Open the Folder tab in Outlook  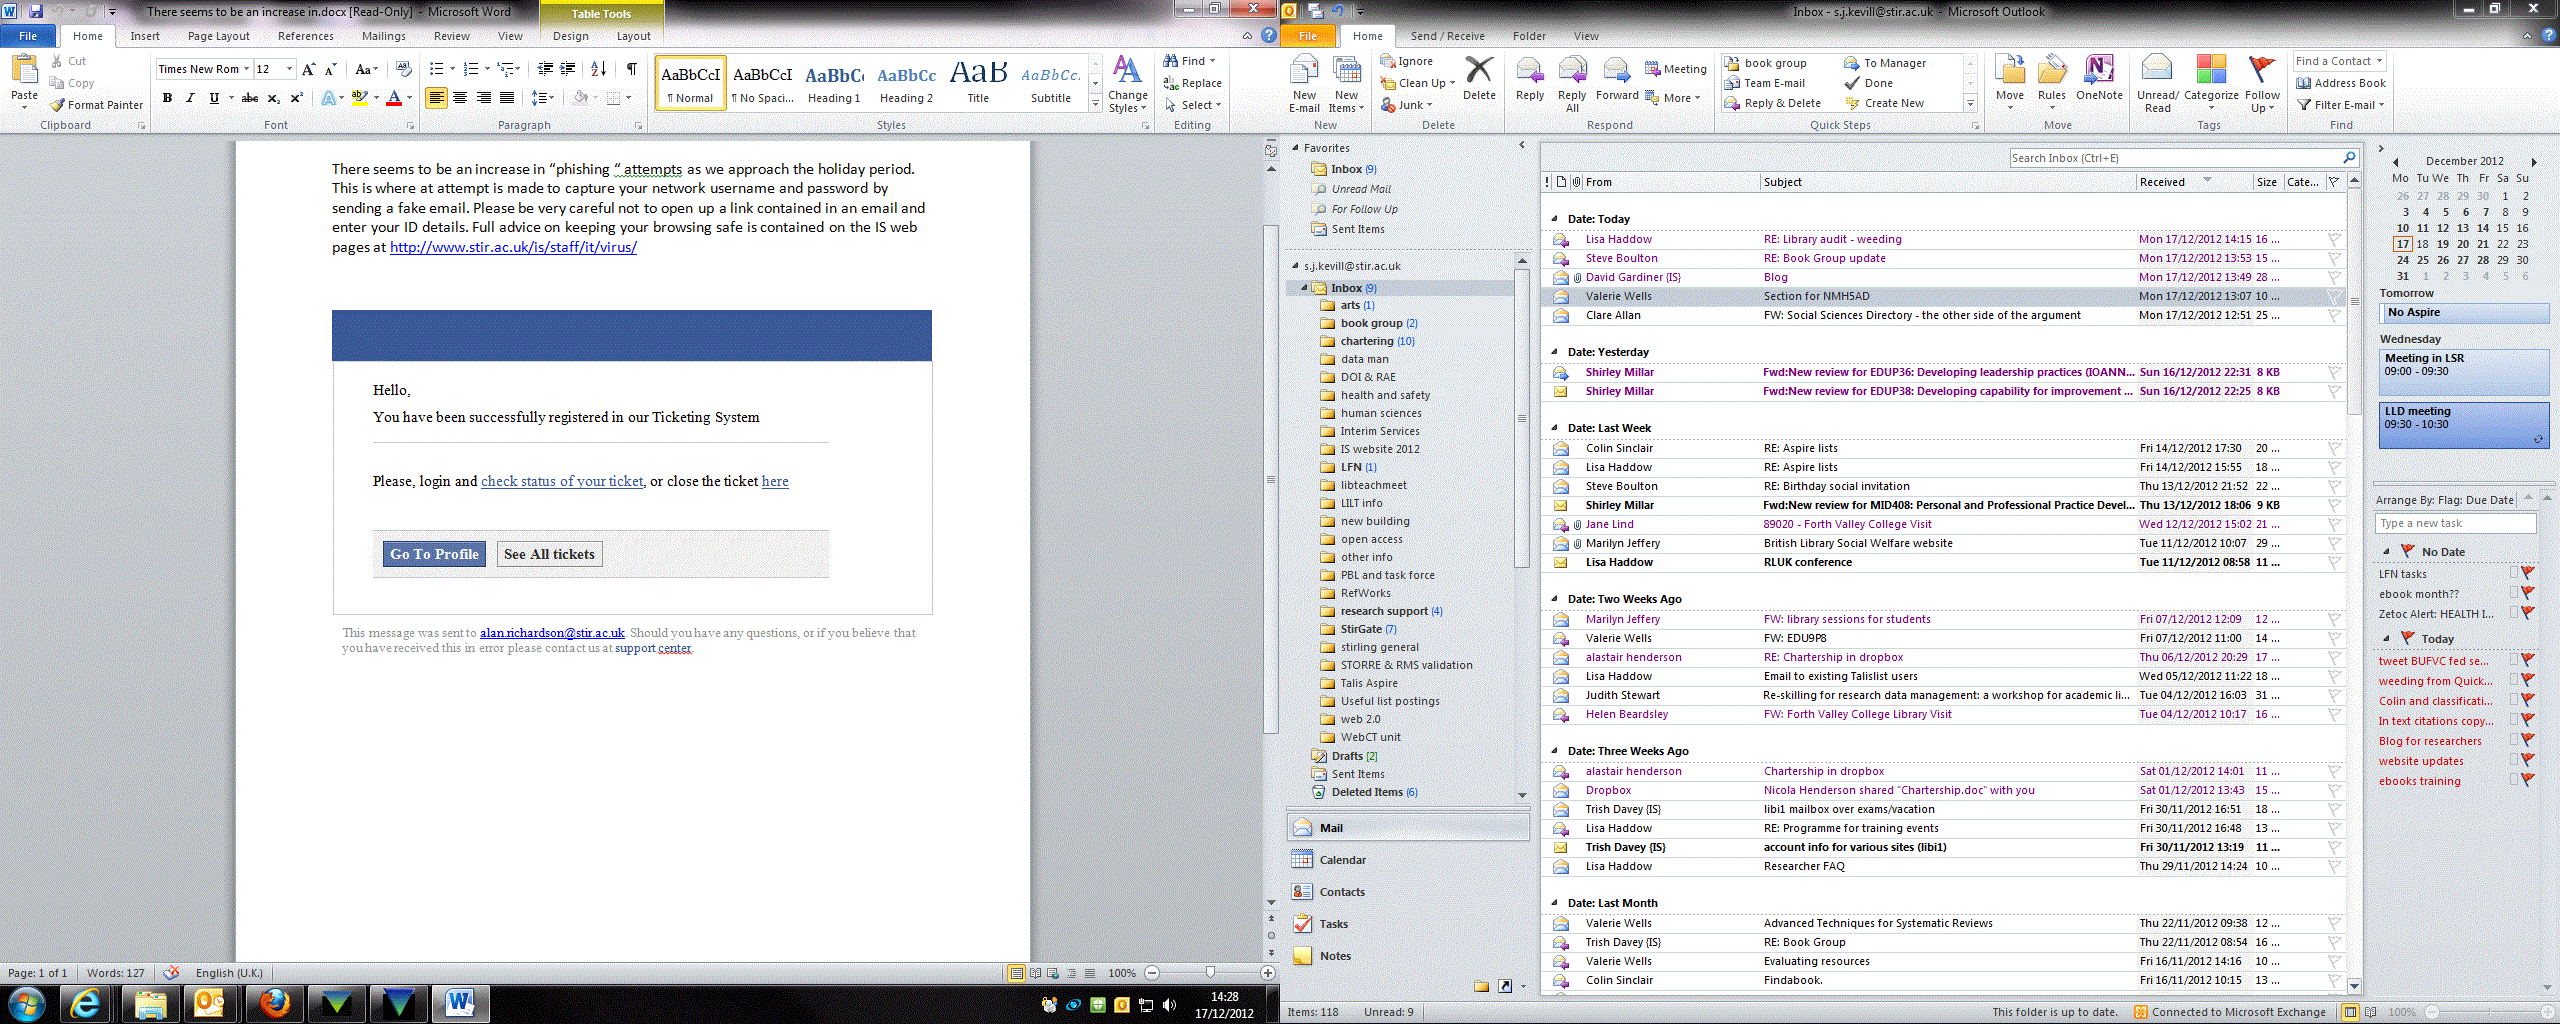click(1529, 36)
